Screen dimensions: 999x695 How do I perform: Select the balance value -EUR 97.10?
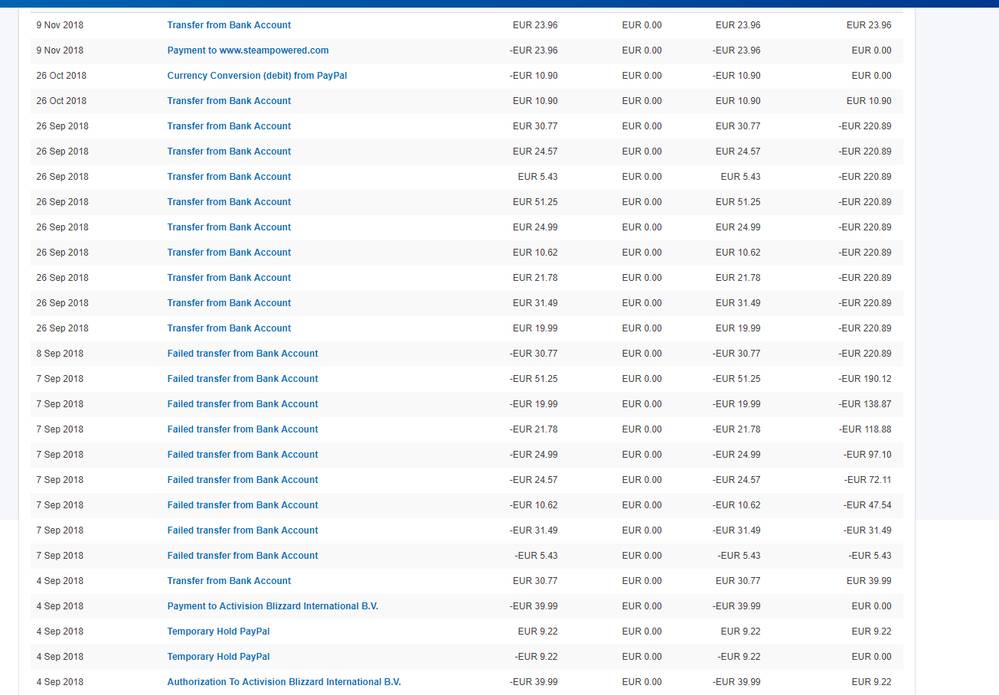click(x=867, y=454)
